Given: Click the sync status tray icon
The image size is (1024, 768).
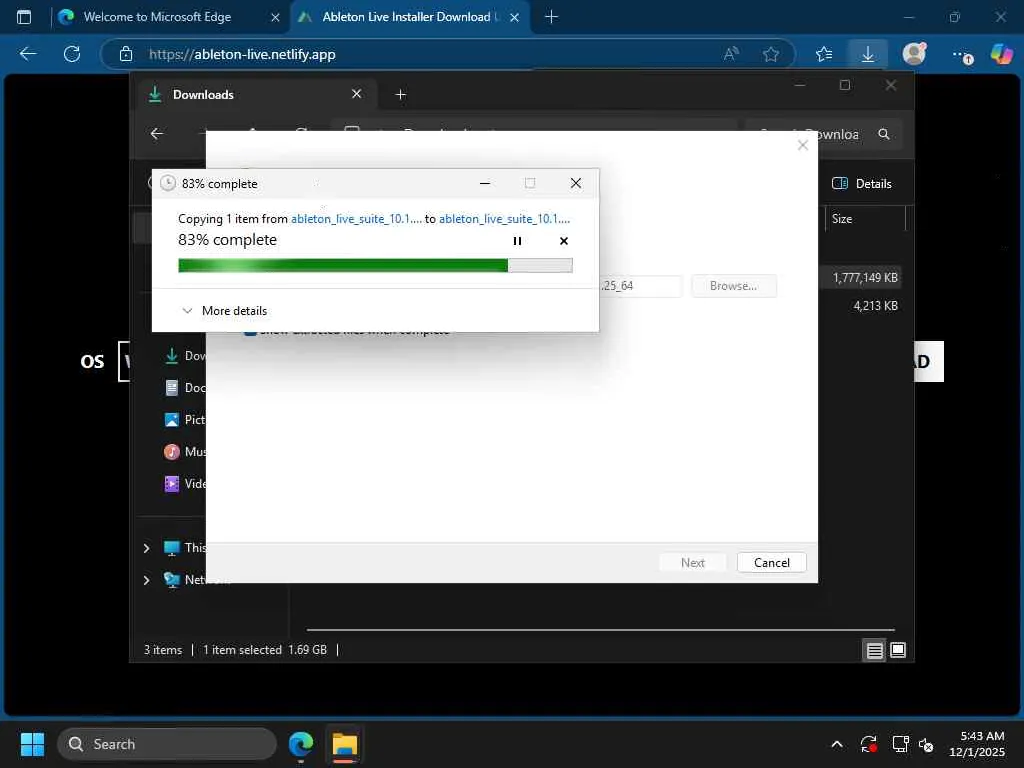Looking at the screenshot, I should (868, 744).
